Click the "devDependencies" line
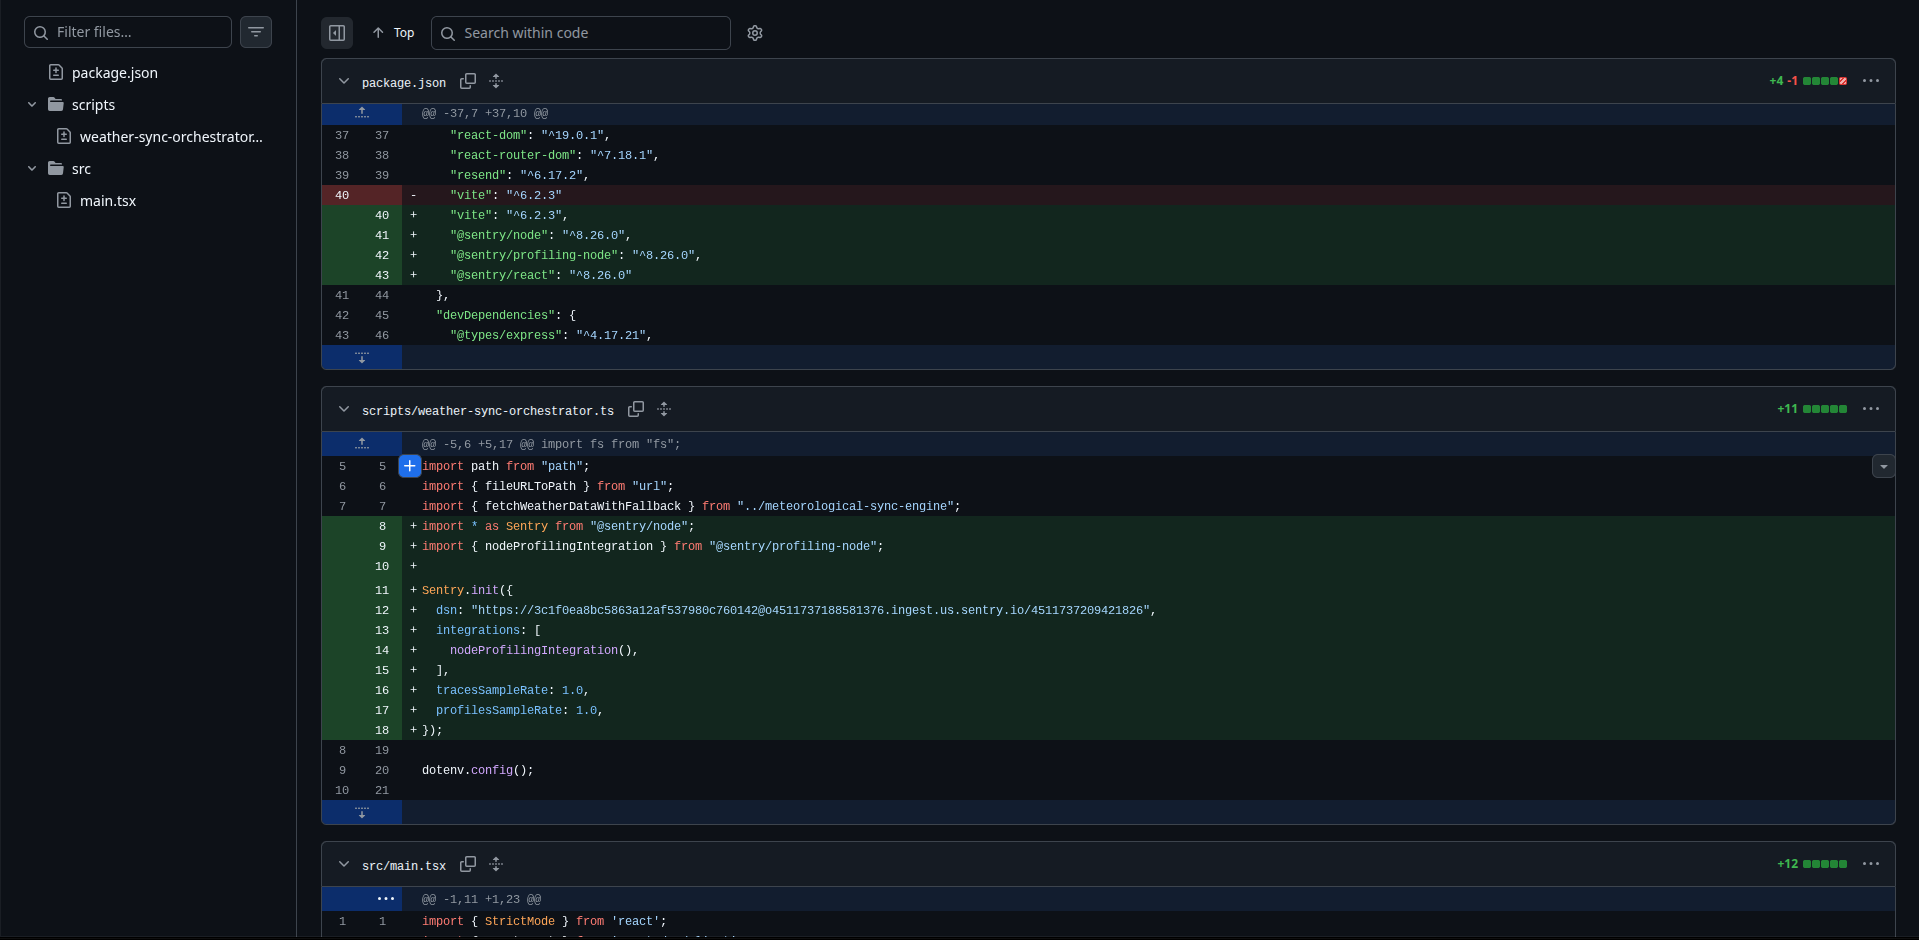The image size is (1919, 940). [x=1108, y=315]
